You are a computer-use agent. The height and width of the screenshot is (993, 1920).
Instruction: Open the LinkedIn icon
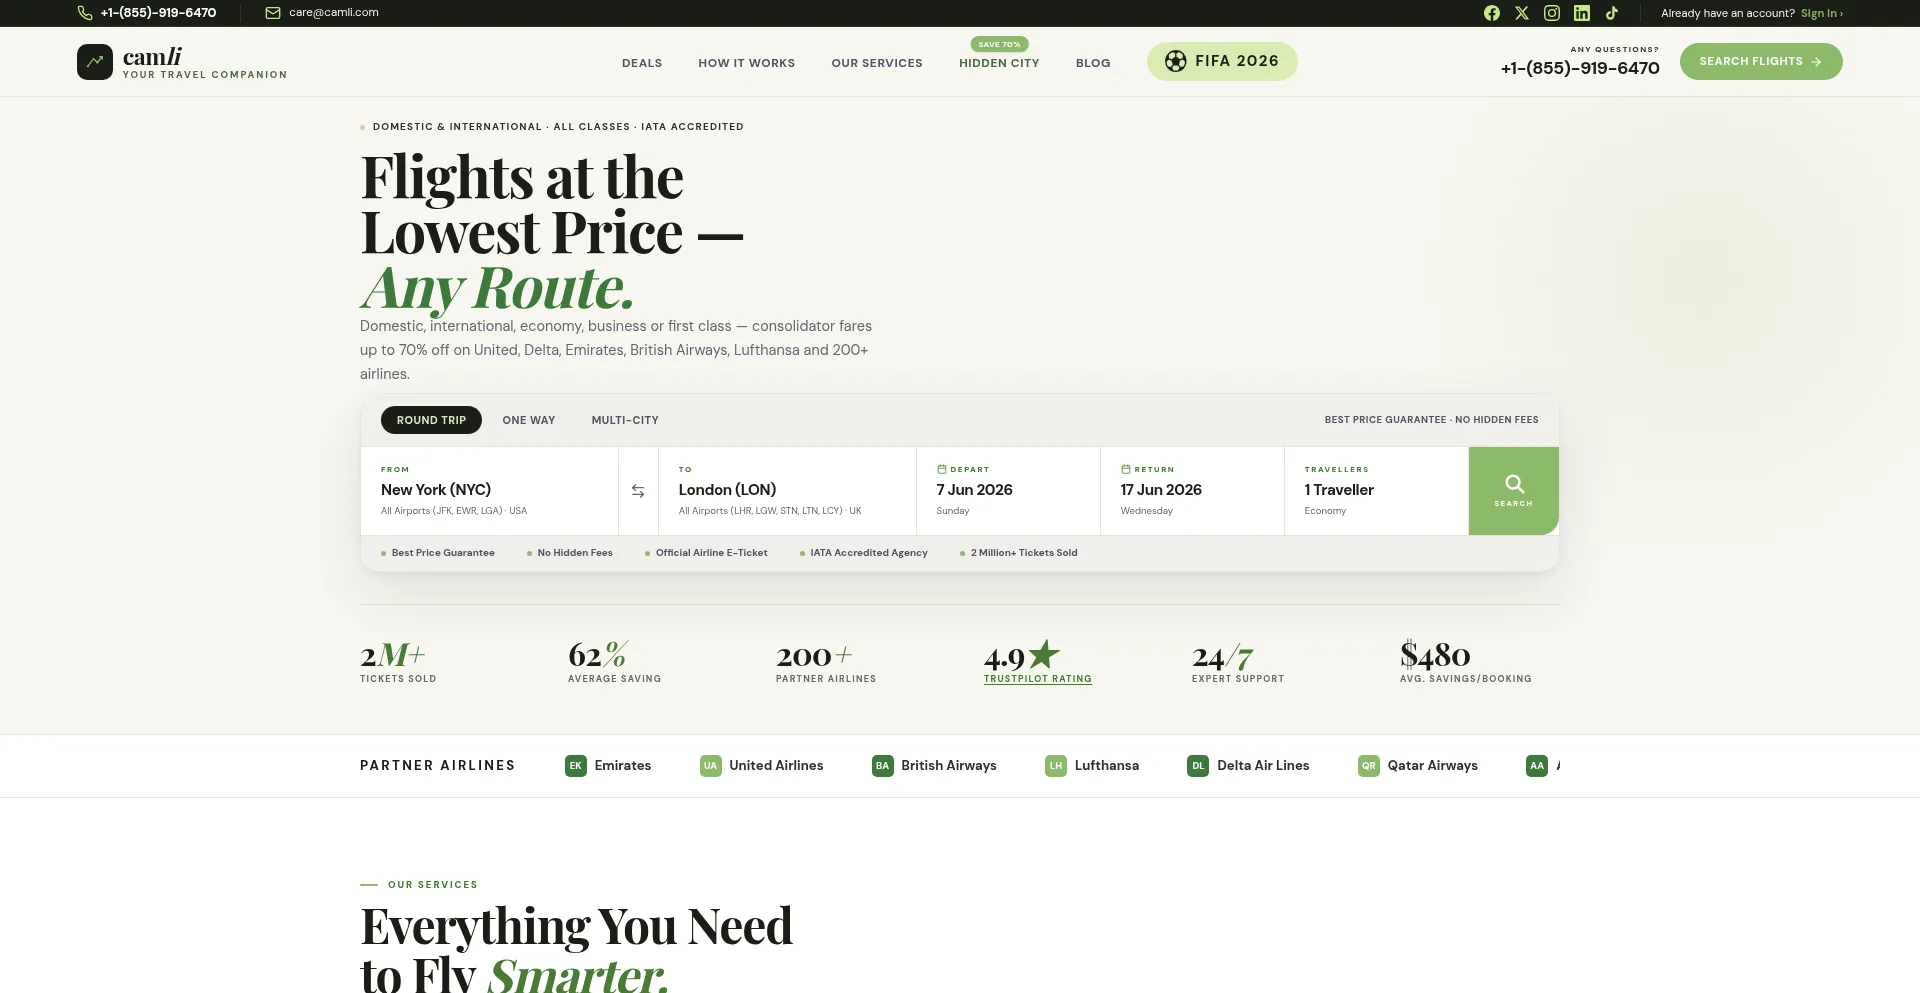click(x=1582, y=13)
